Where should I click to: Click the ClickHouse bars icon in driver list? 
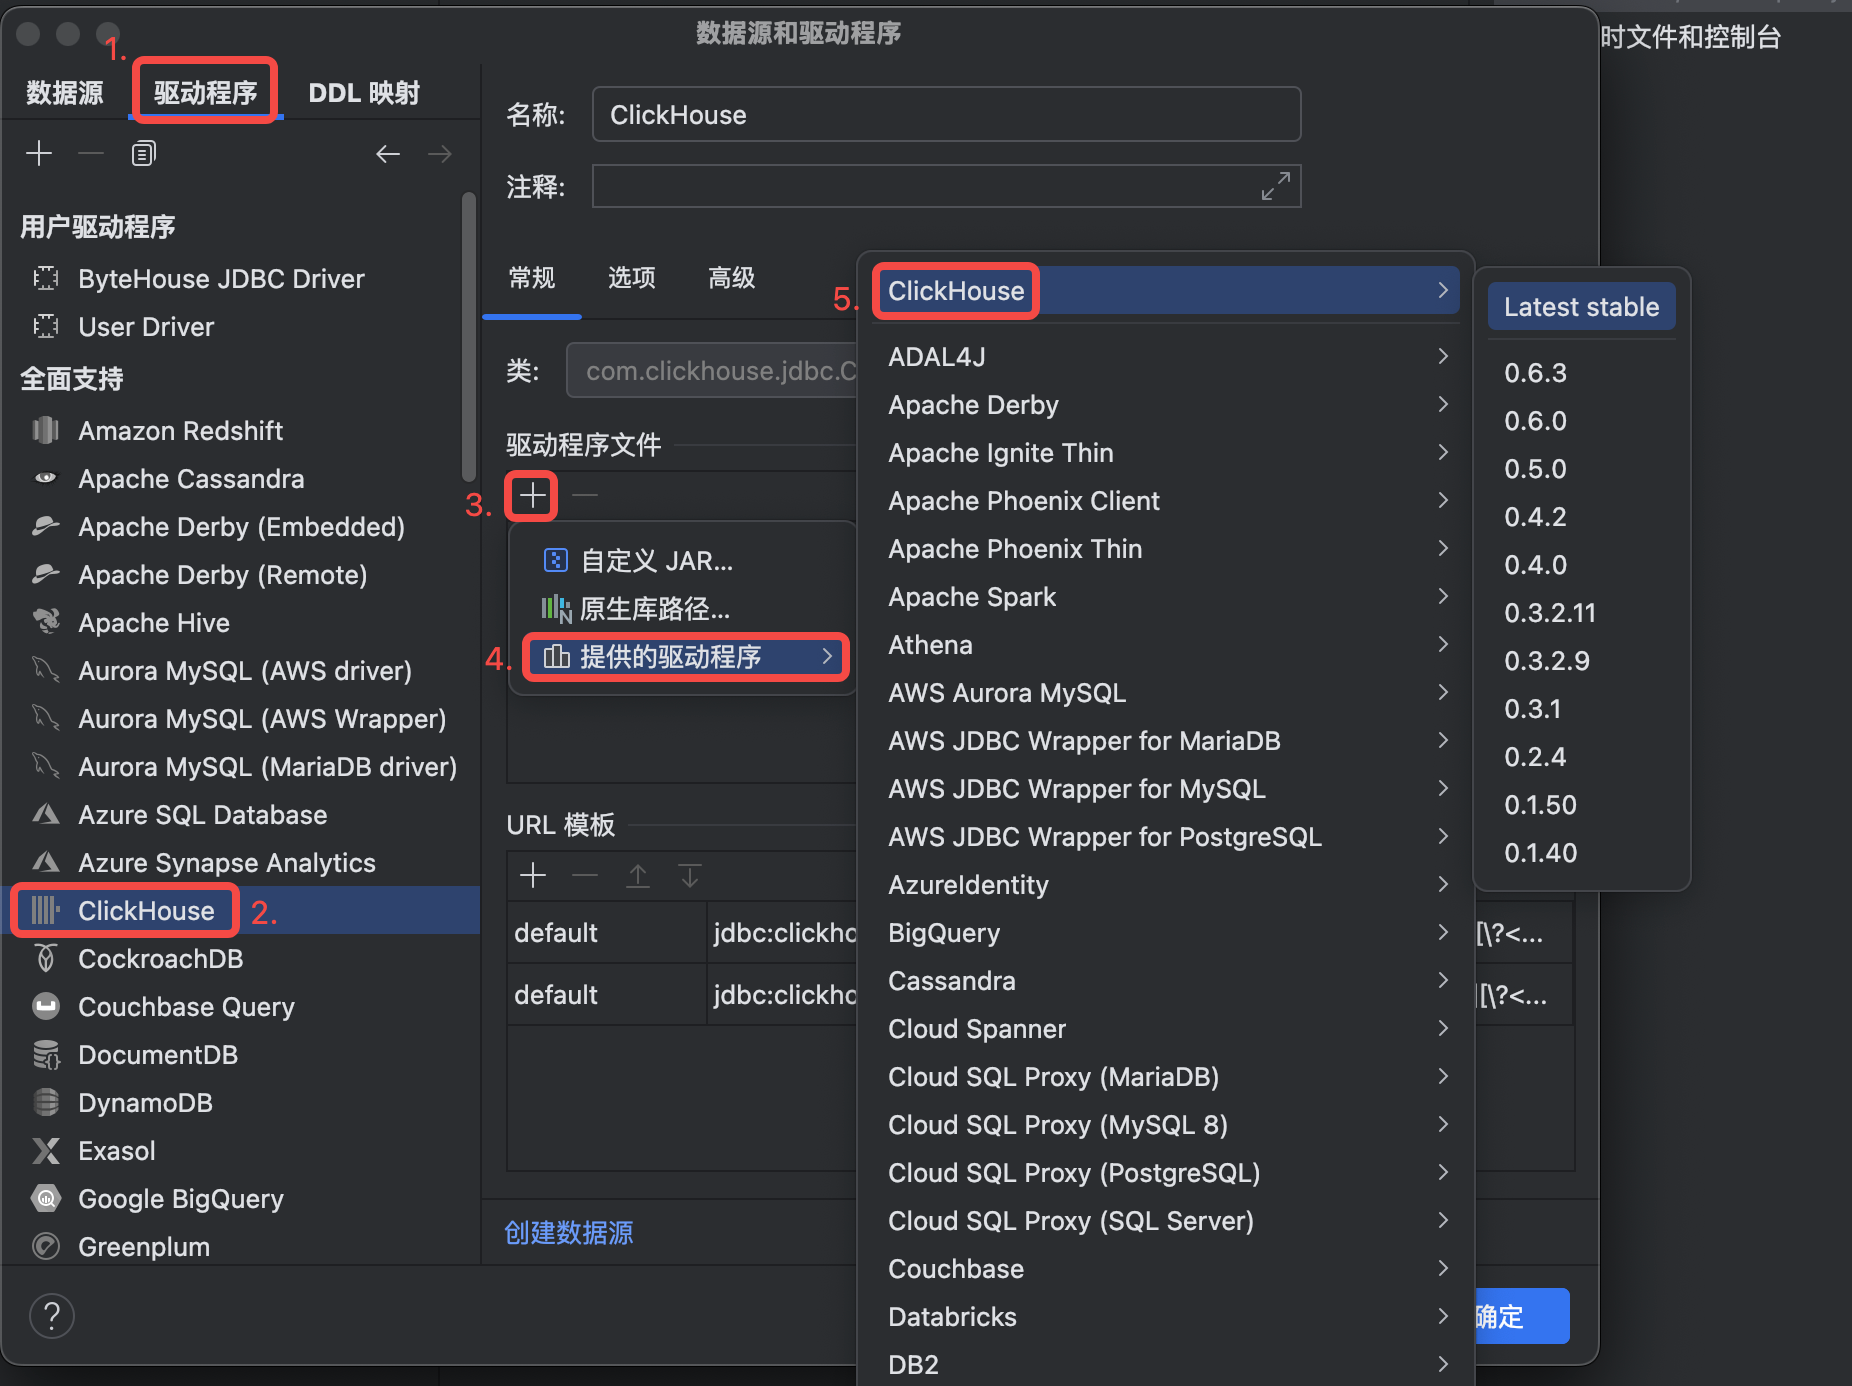(46, 910)
